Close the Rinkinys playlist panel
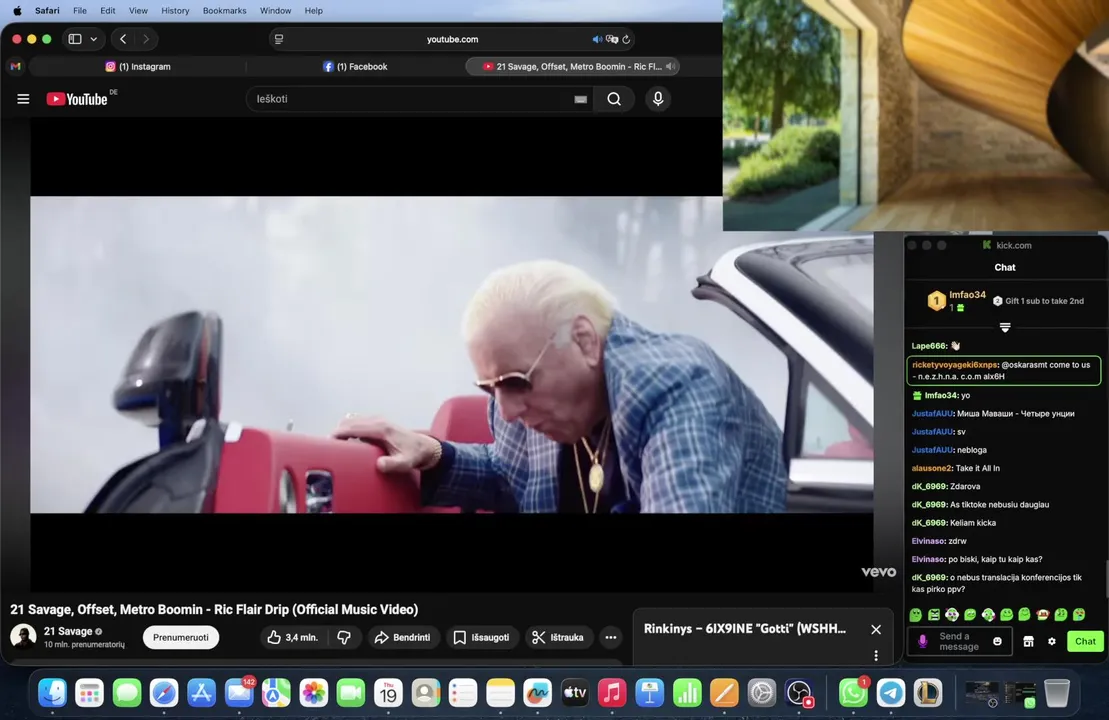 [x=876, y=629]
